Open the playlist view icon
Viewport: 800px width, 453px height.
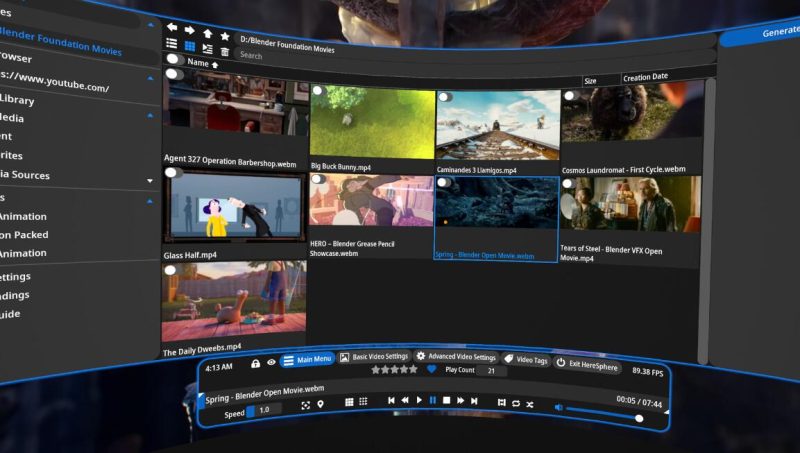[207, 48]
